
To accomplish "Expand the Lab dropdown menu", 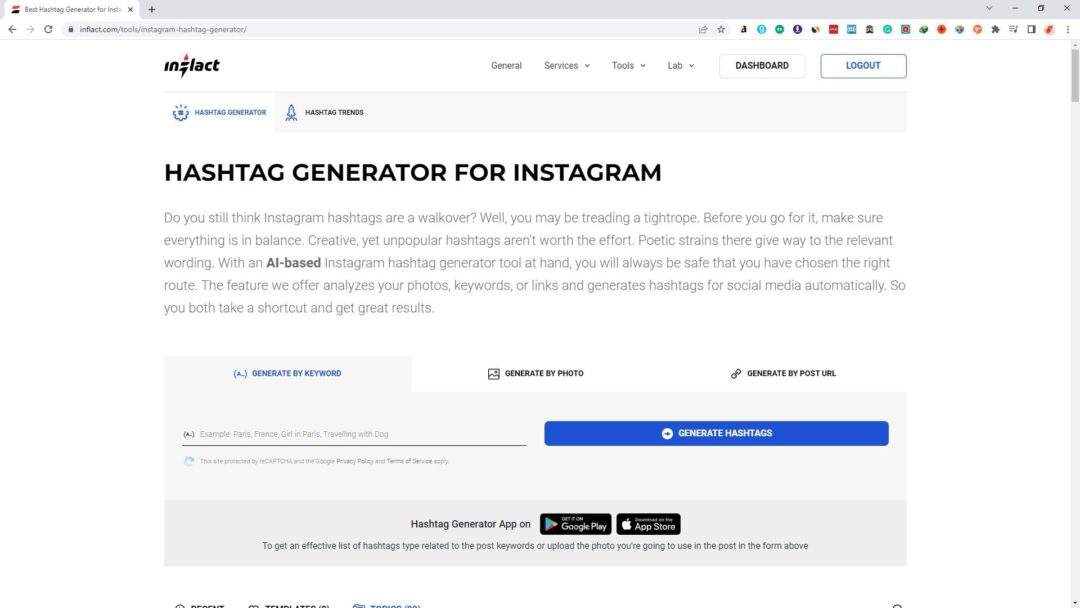I will coord(681,65).
